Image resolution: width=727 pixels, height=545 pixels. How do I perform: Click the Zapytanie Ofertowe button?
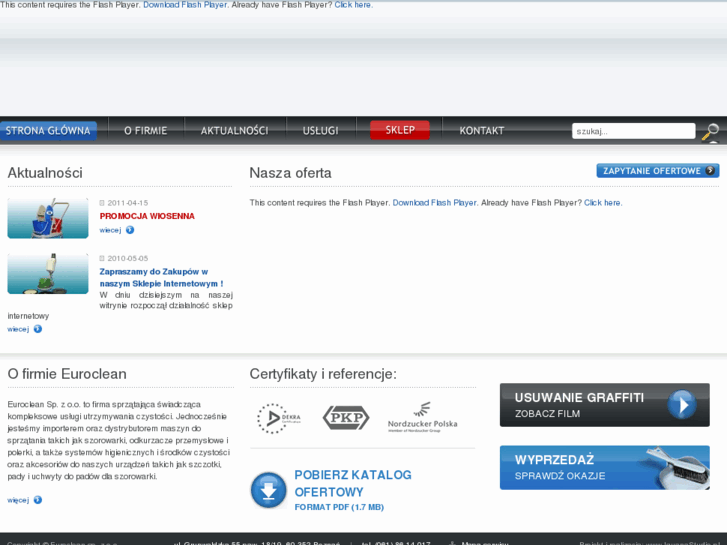point(658,171)
